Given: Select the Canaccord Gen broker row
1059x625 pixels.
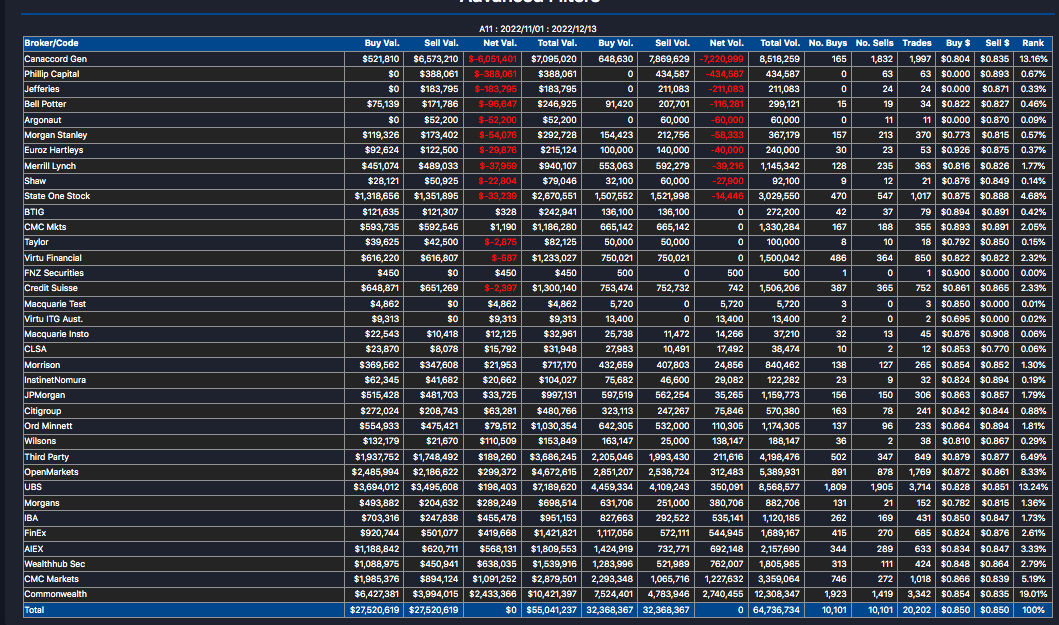Looking at the screenshot, I should point(538,59).
